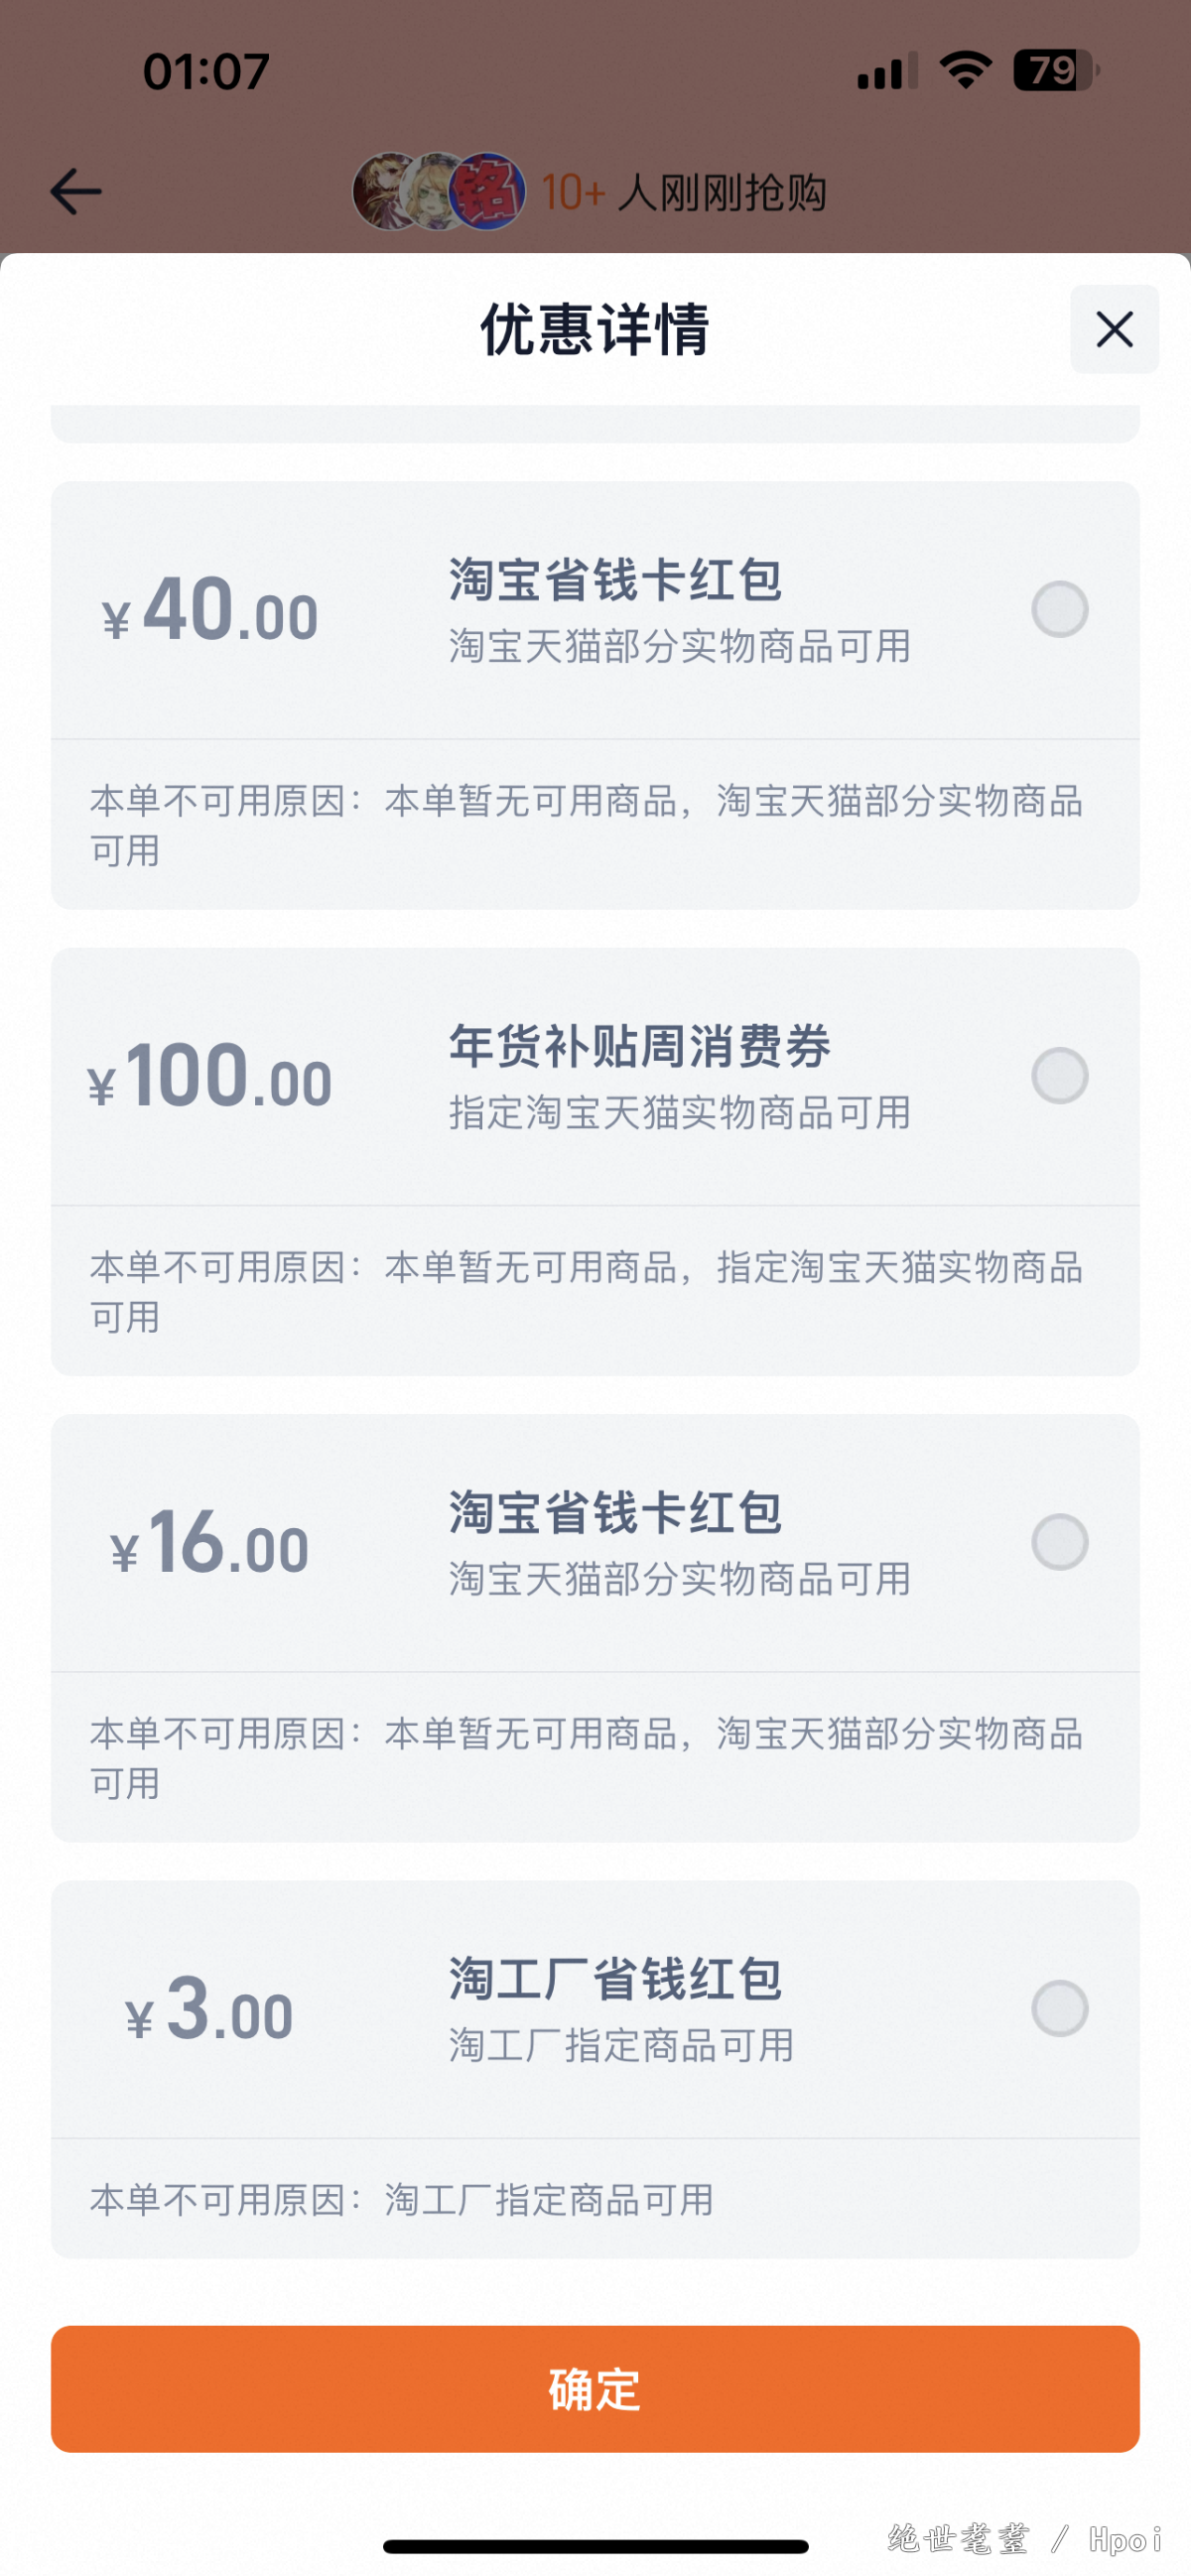Close the 优惠详情 panel with X
The width and height of the screenshot is (1191, 2576).
click(1114, 329)
